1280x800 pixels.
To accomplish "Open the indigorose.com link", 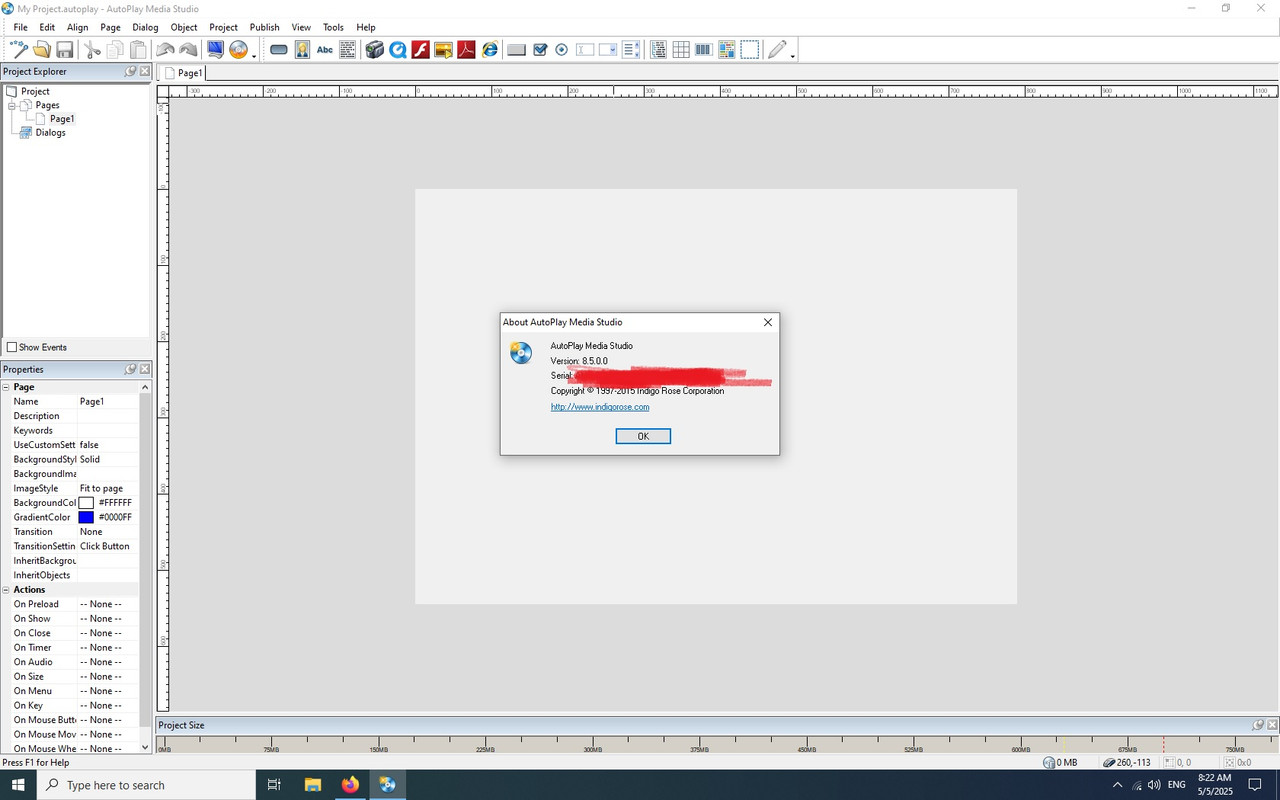I will click(600, 407).
